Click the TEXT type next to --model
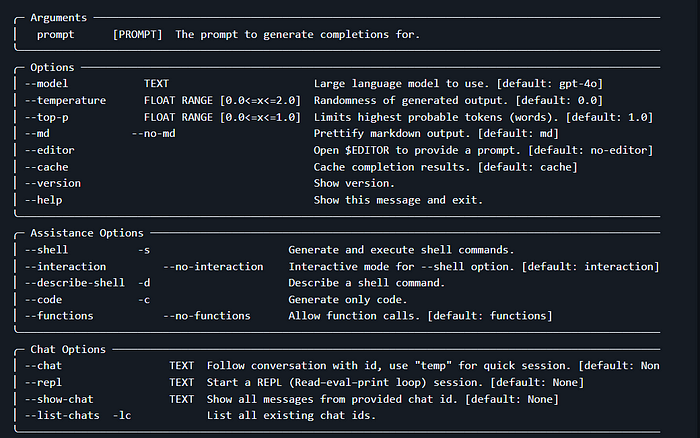The height and width of the screenshot is (438, 700). (156, 84)
